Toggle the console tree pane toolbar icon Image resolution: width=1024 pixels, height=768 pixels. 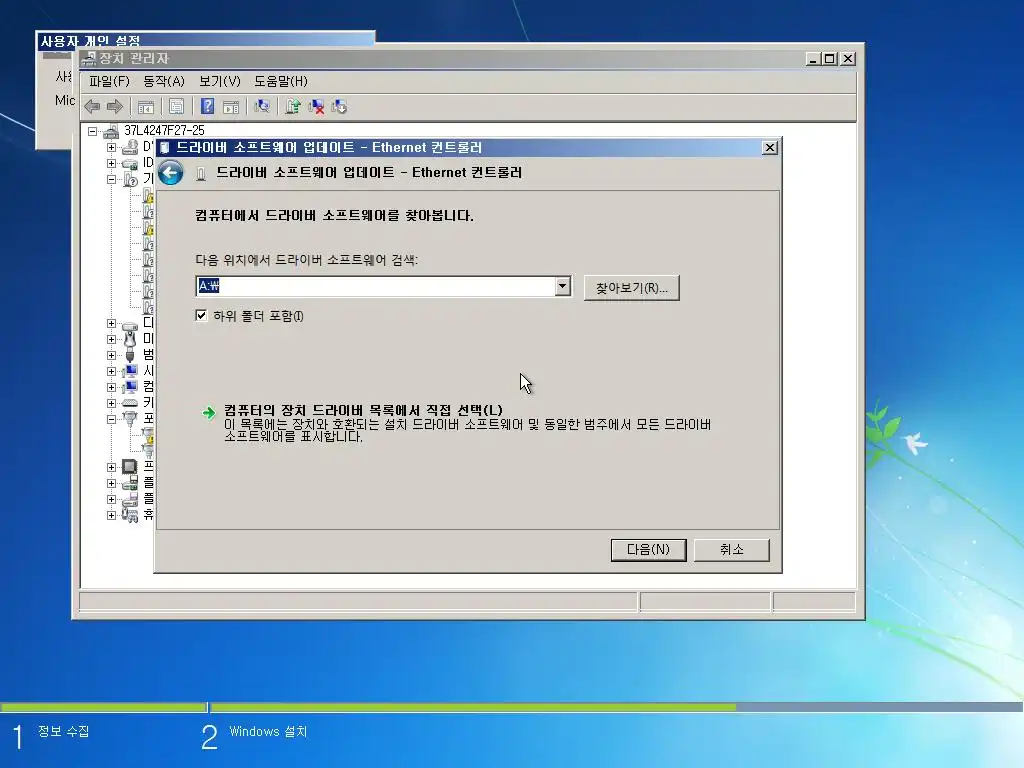tap(146, 106)
